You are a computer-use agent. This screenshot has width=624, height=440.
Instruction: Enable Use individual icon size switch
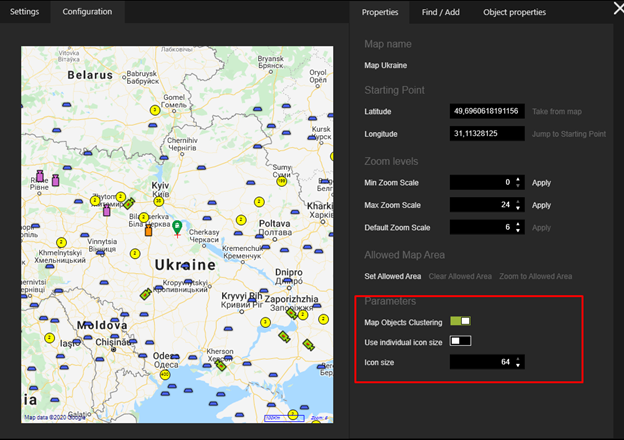(x=460, y=341)
